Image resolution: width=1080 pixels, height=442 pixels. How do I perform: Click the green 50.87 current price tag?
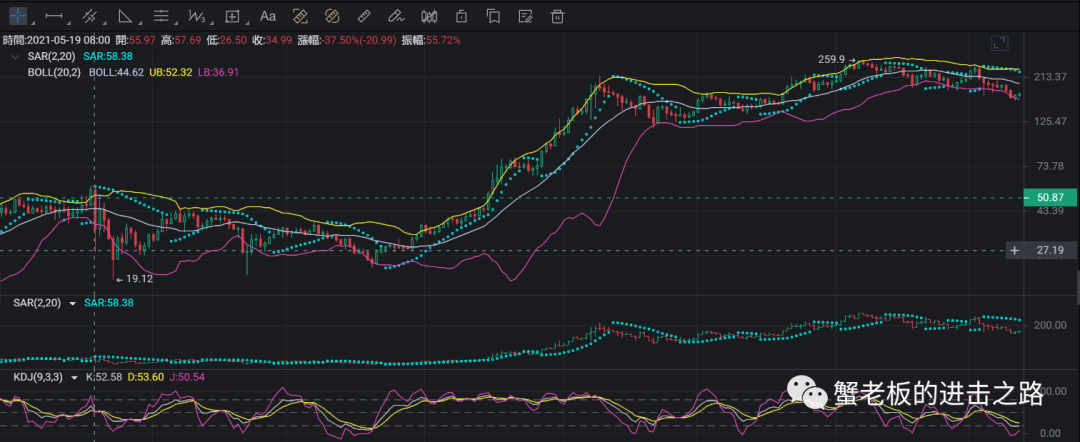[x=1050, y=198]
